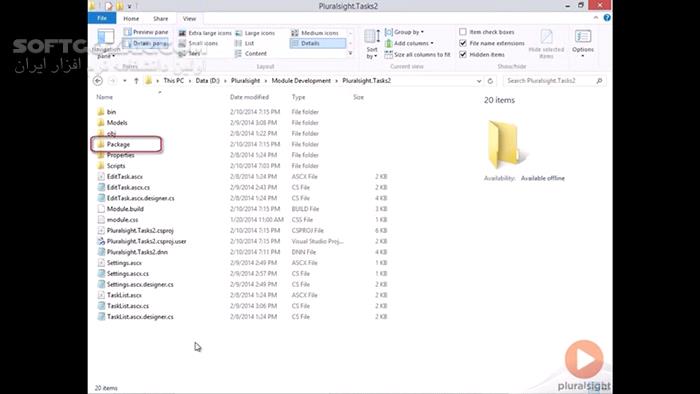Image resolution: width=700 pixels, height=394 pixels.
Task: Switch to the Share ribbon tab
Action: point(160,19)
